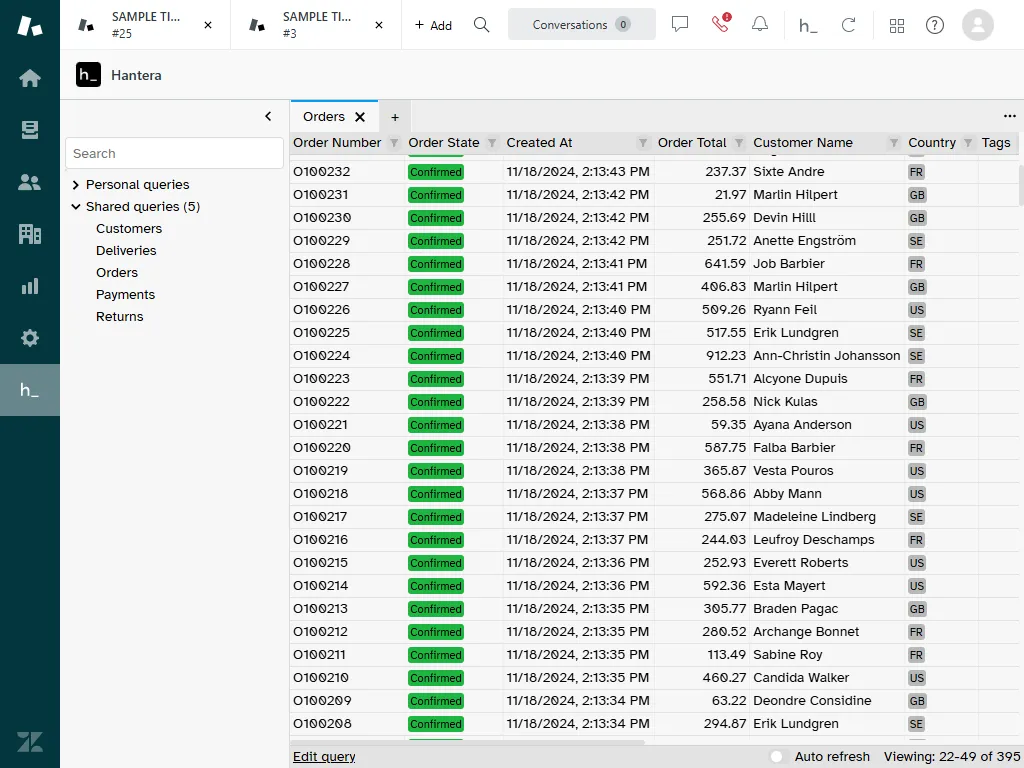This screenshot has height=768, width=1024.
Task: Click the Add button to create a ticket
Action: (432, 25)
